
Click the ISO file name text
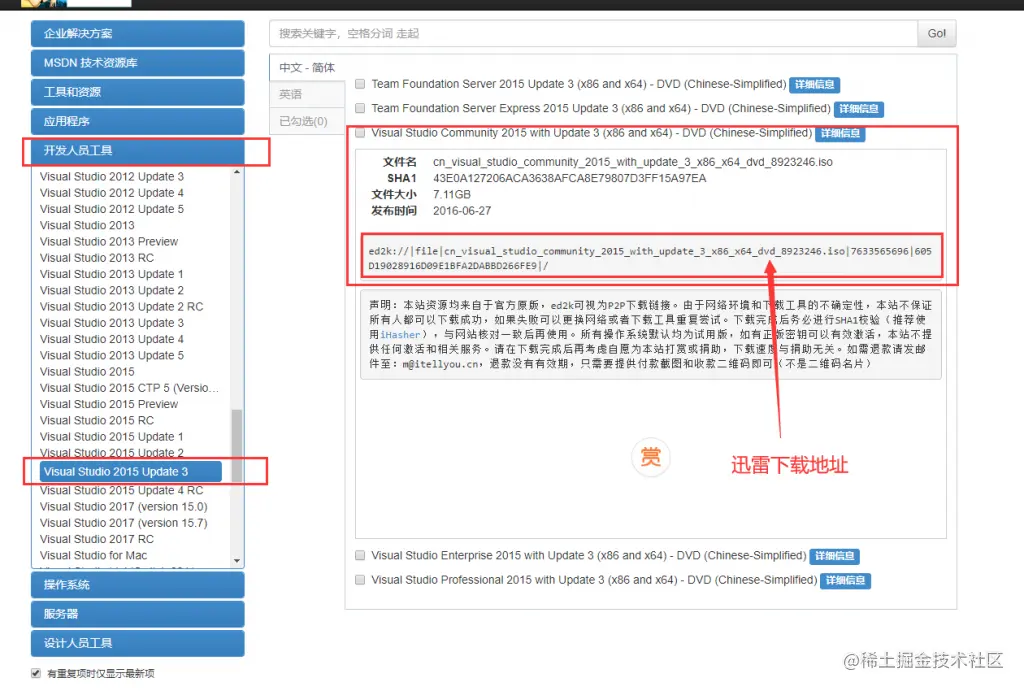click(x=633, y=162)
